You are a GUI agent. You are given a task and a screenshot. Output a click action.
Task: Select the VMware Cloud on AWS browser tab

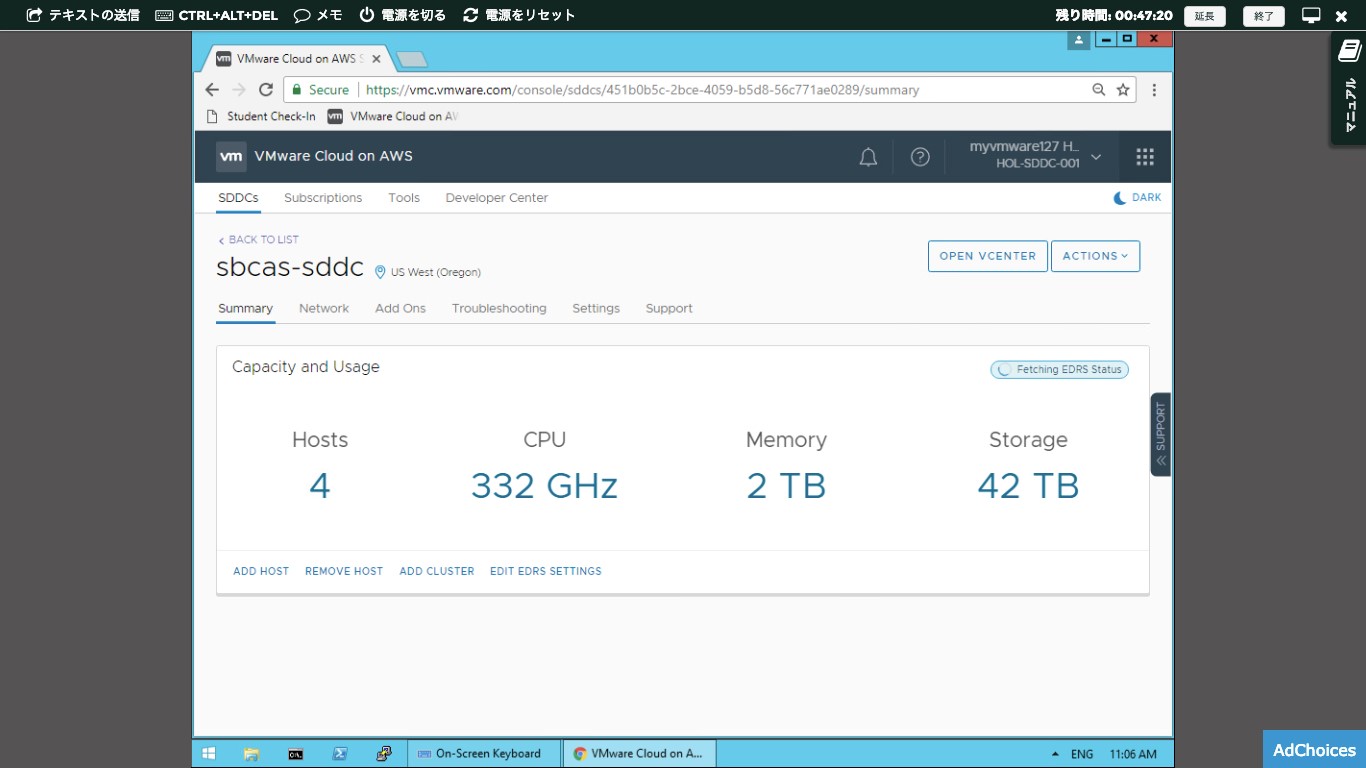296,59
